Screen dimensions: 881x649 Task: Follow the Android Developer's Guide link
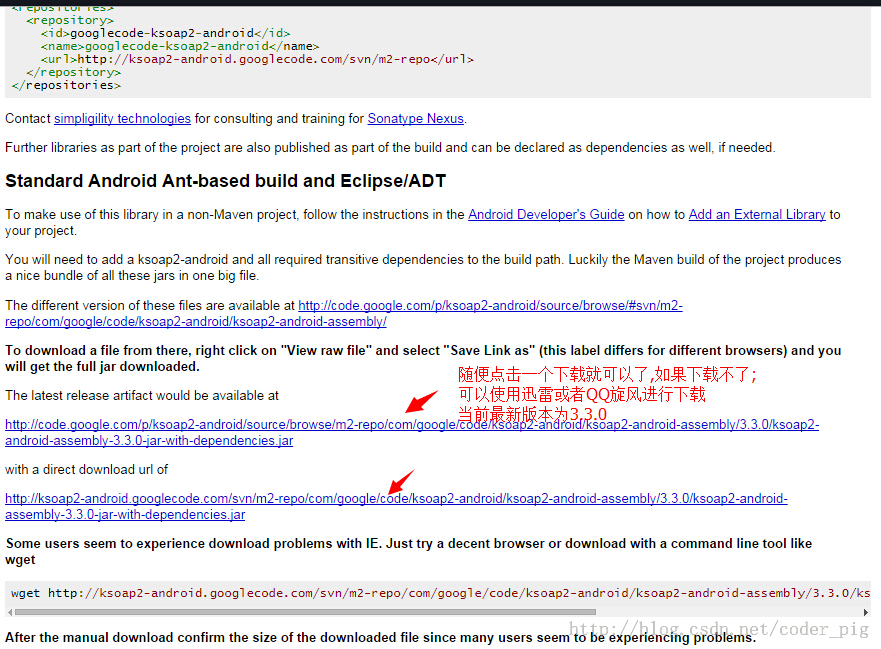click(546, 214)
